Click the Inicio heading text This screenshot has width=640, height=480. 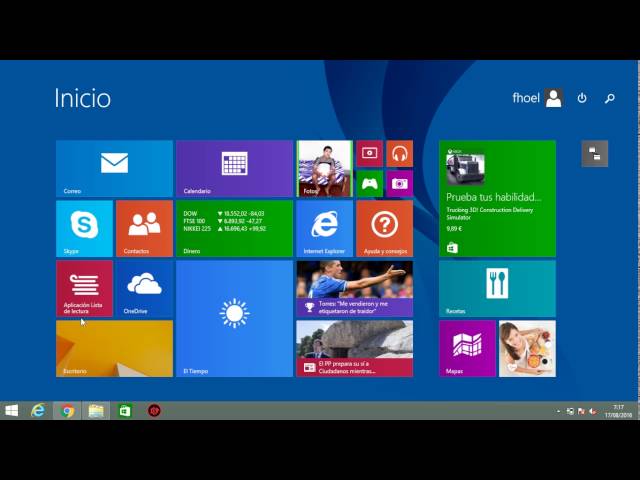click(x=83, y=98)
